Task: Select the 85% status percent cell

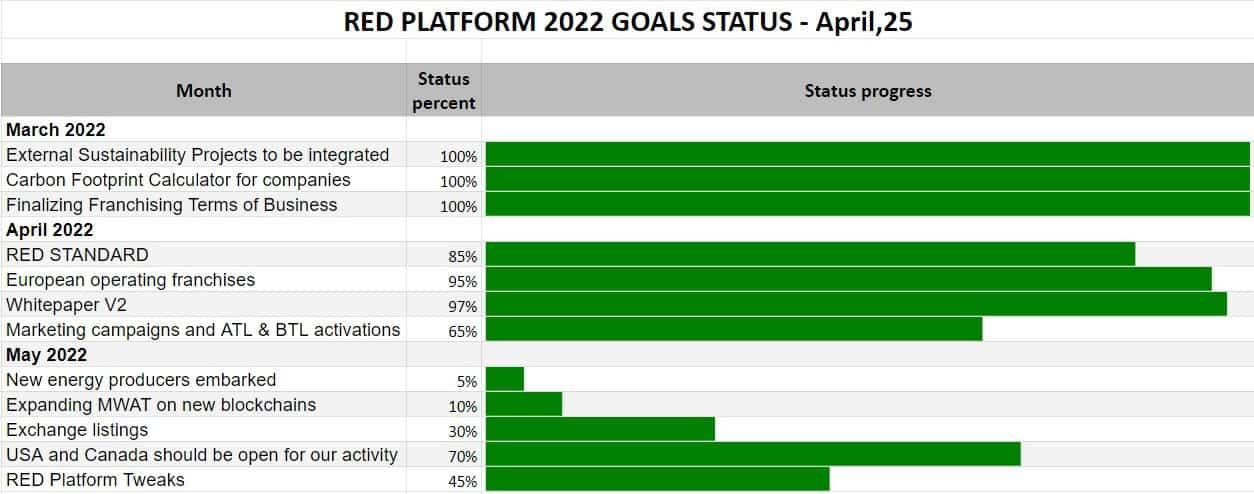Action: pos(462,256)
